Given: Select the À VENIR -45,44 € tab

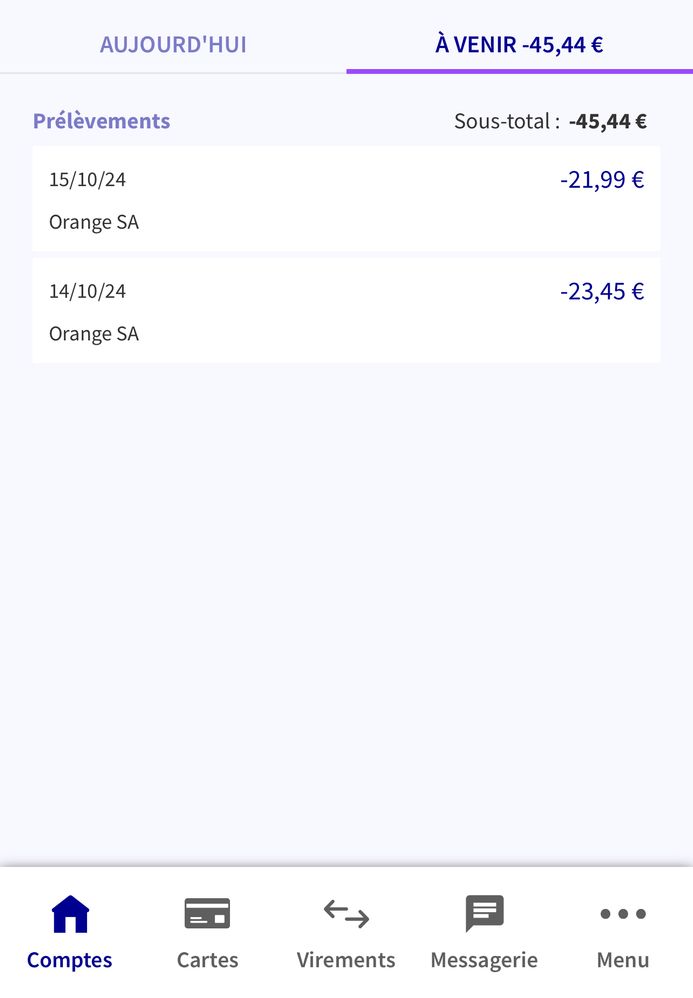Looking at the screenshot, I should coord(519,45).
